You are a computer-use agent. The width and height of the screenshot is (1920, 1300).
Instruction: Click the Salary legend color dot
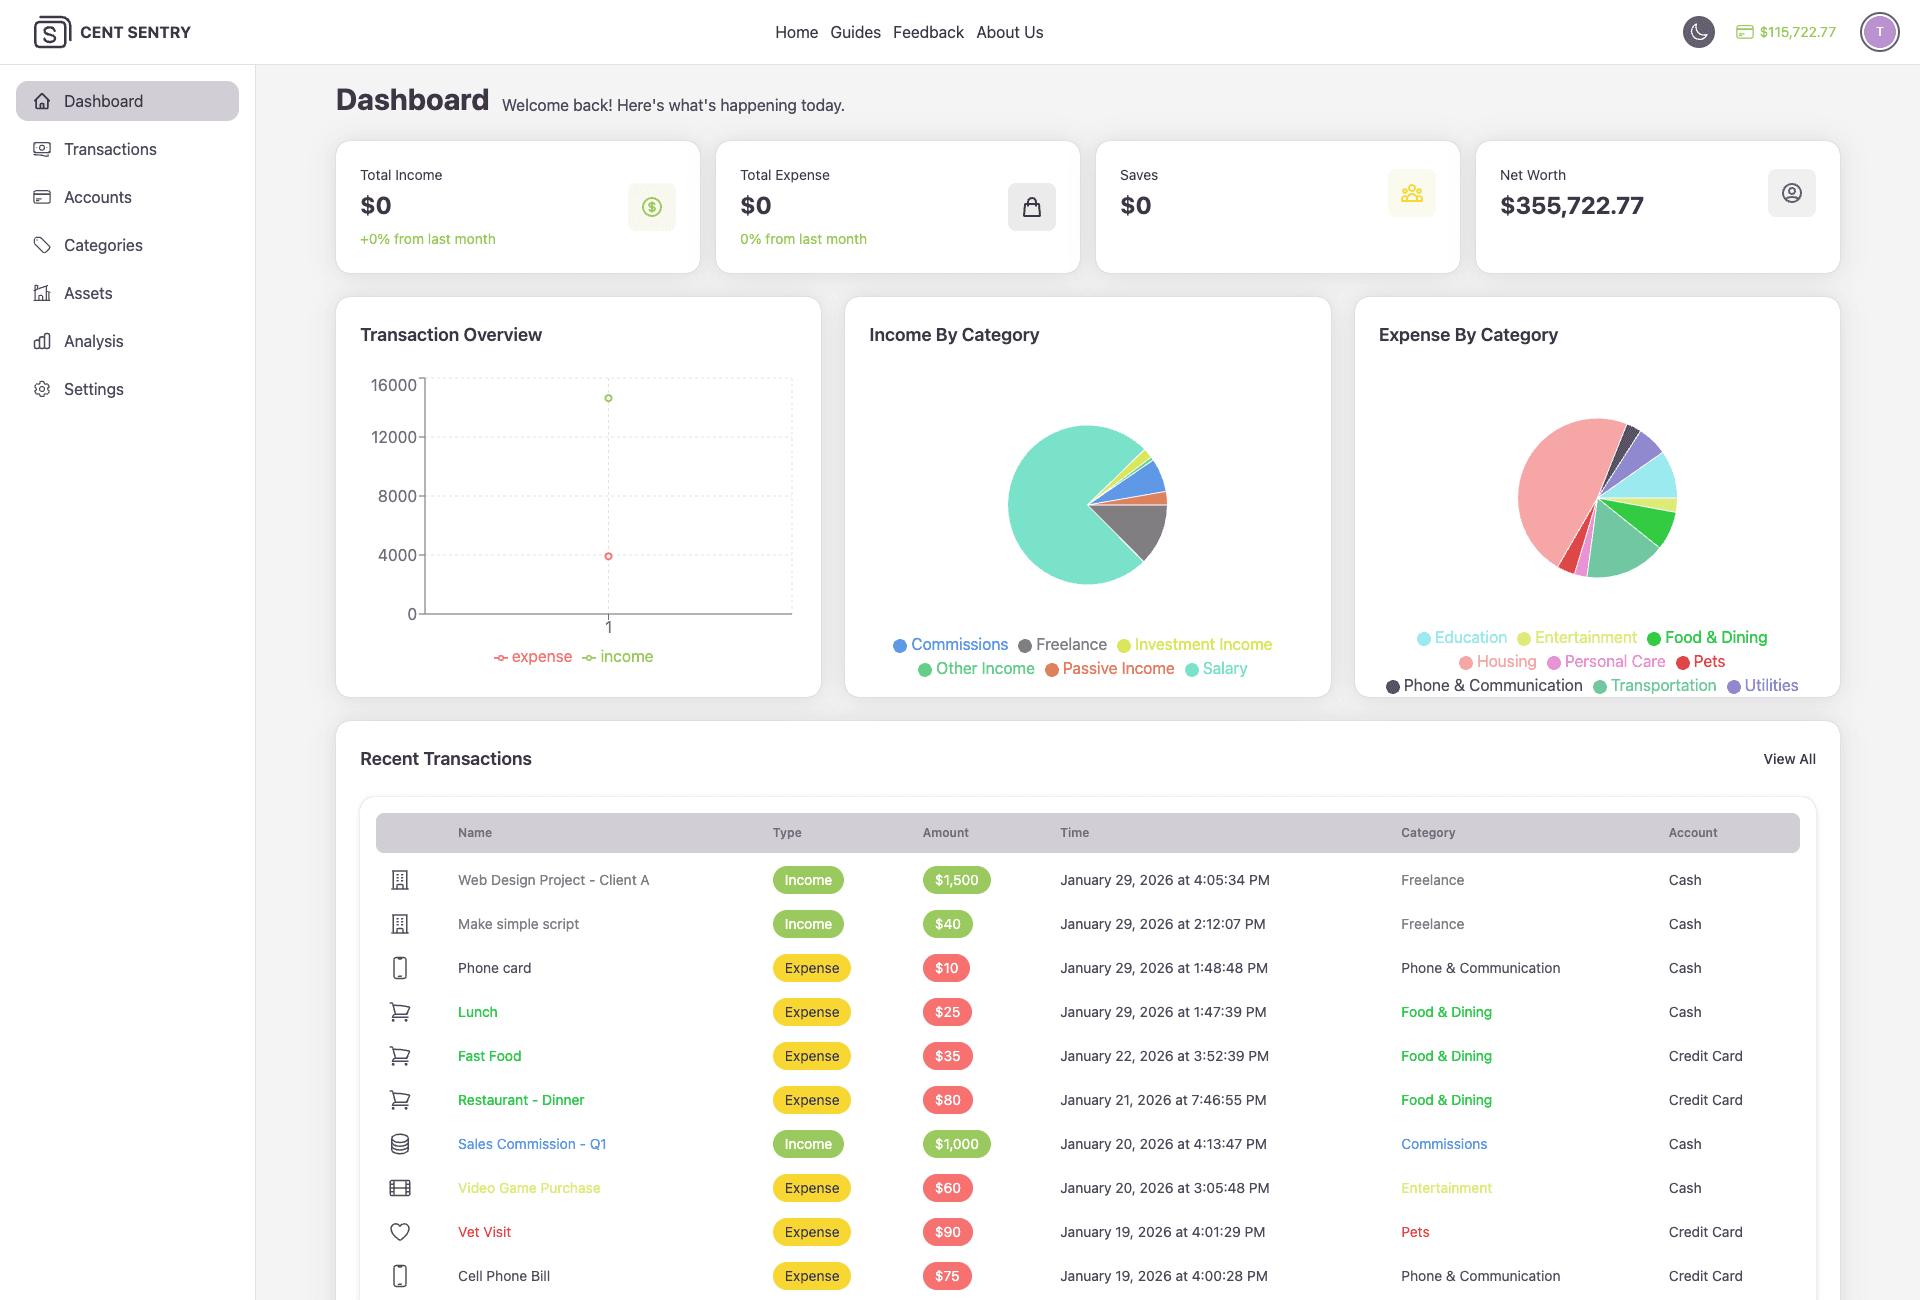click(1192, 670)
